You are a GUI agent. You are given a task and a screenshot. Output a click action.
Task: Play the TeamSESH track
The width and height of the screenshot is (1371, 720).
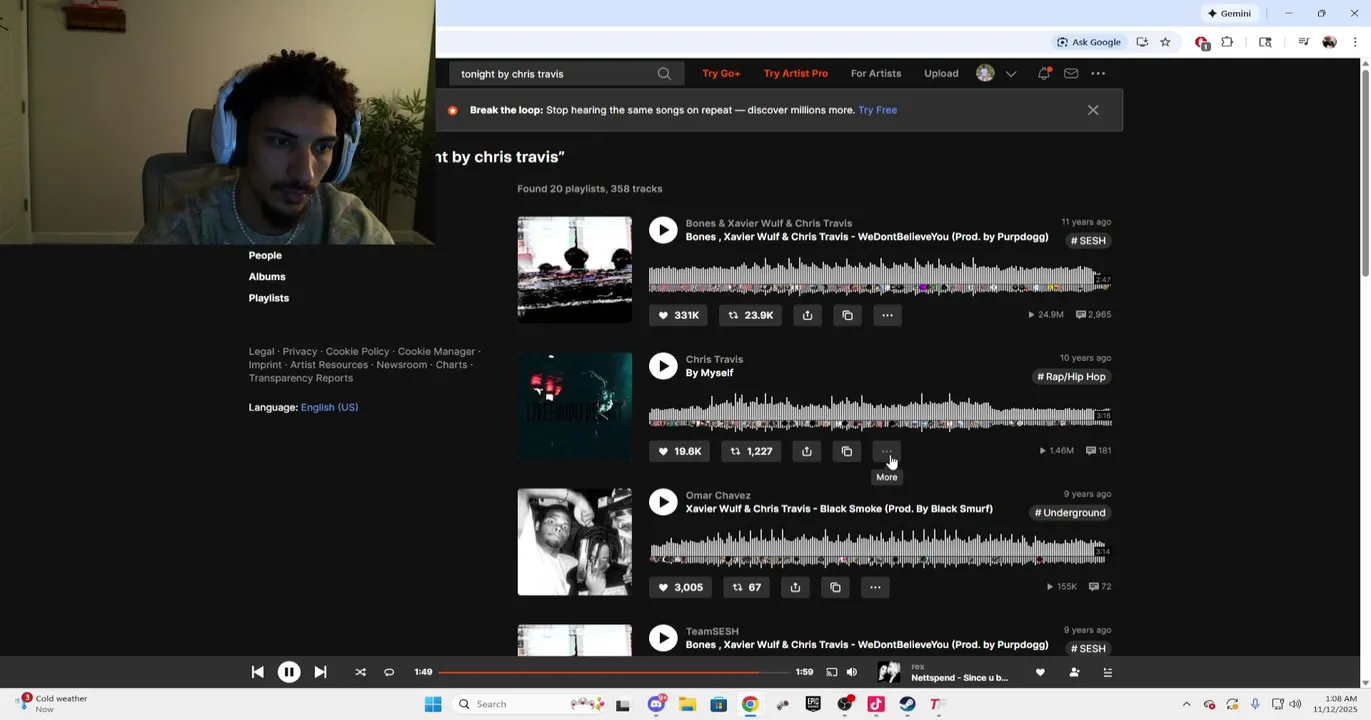663,638
